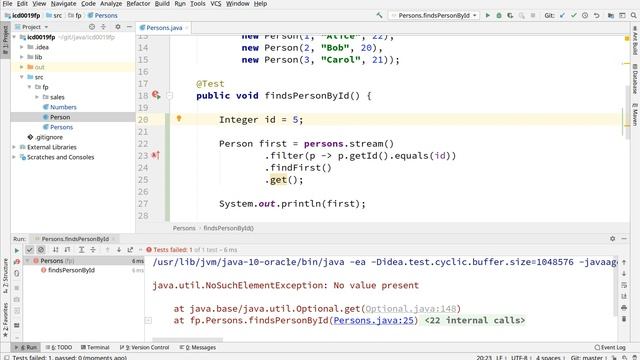Click Git commit green checkmark icon
Image resolution: width=640 pixels, height=360 pixels.
click(x=573, y=15)
